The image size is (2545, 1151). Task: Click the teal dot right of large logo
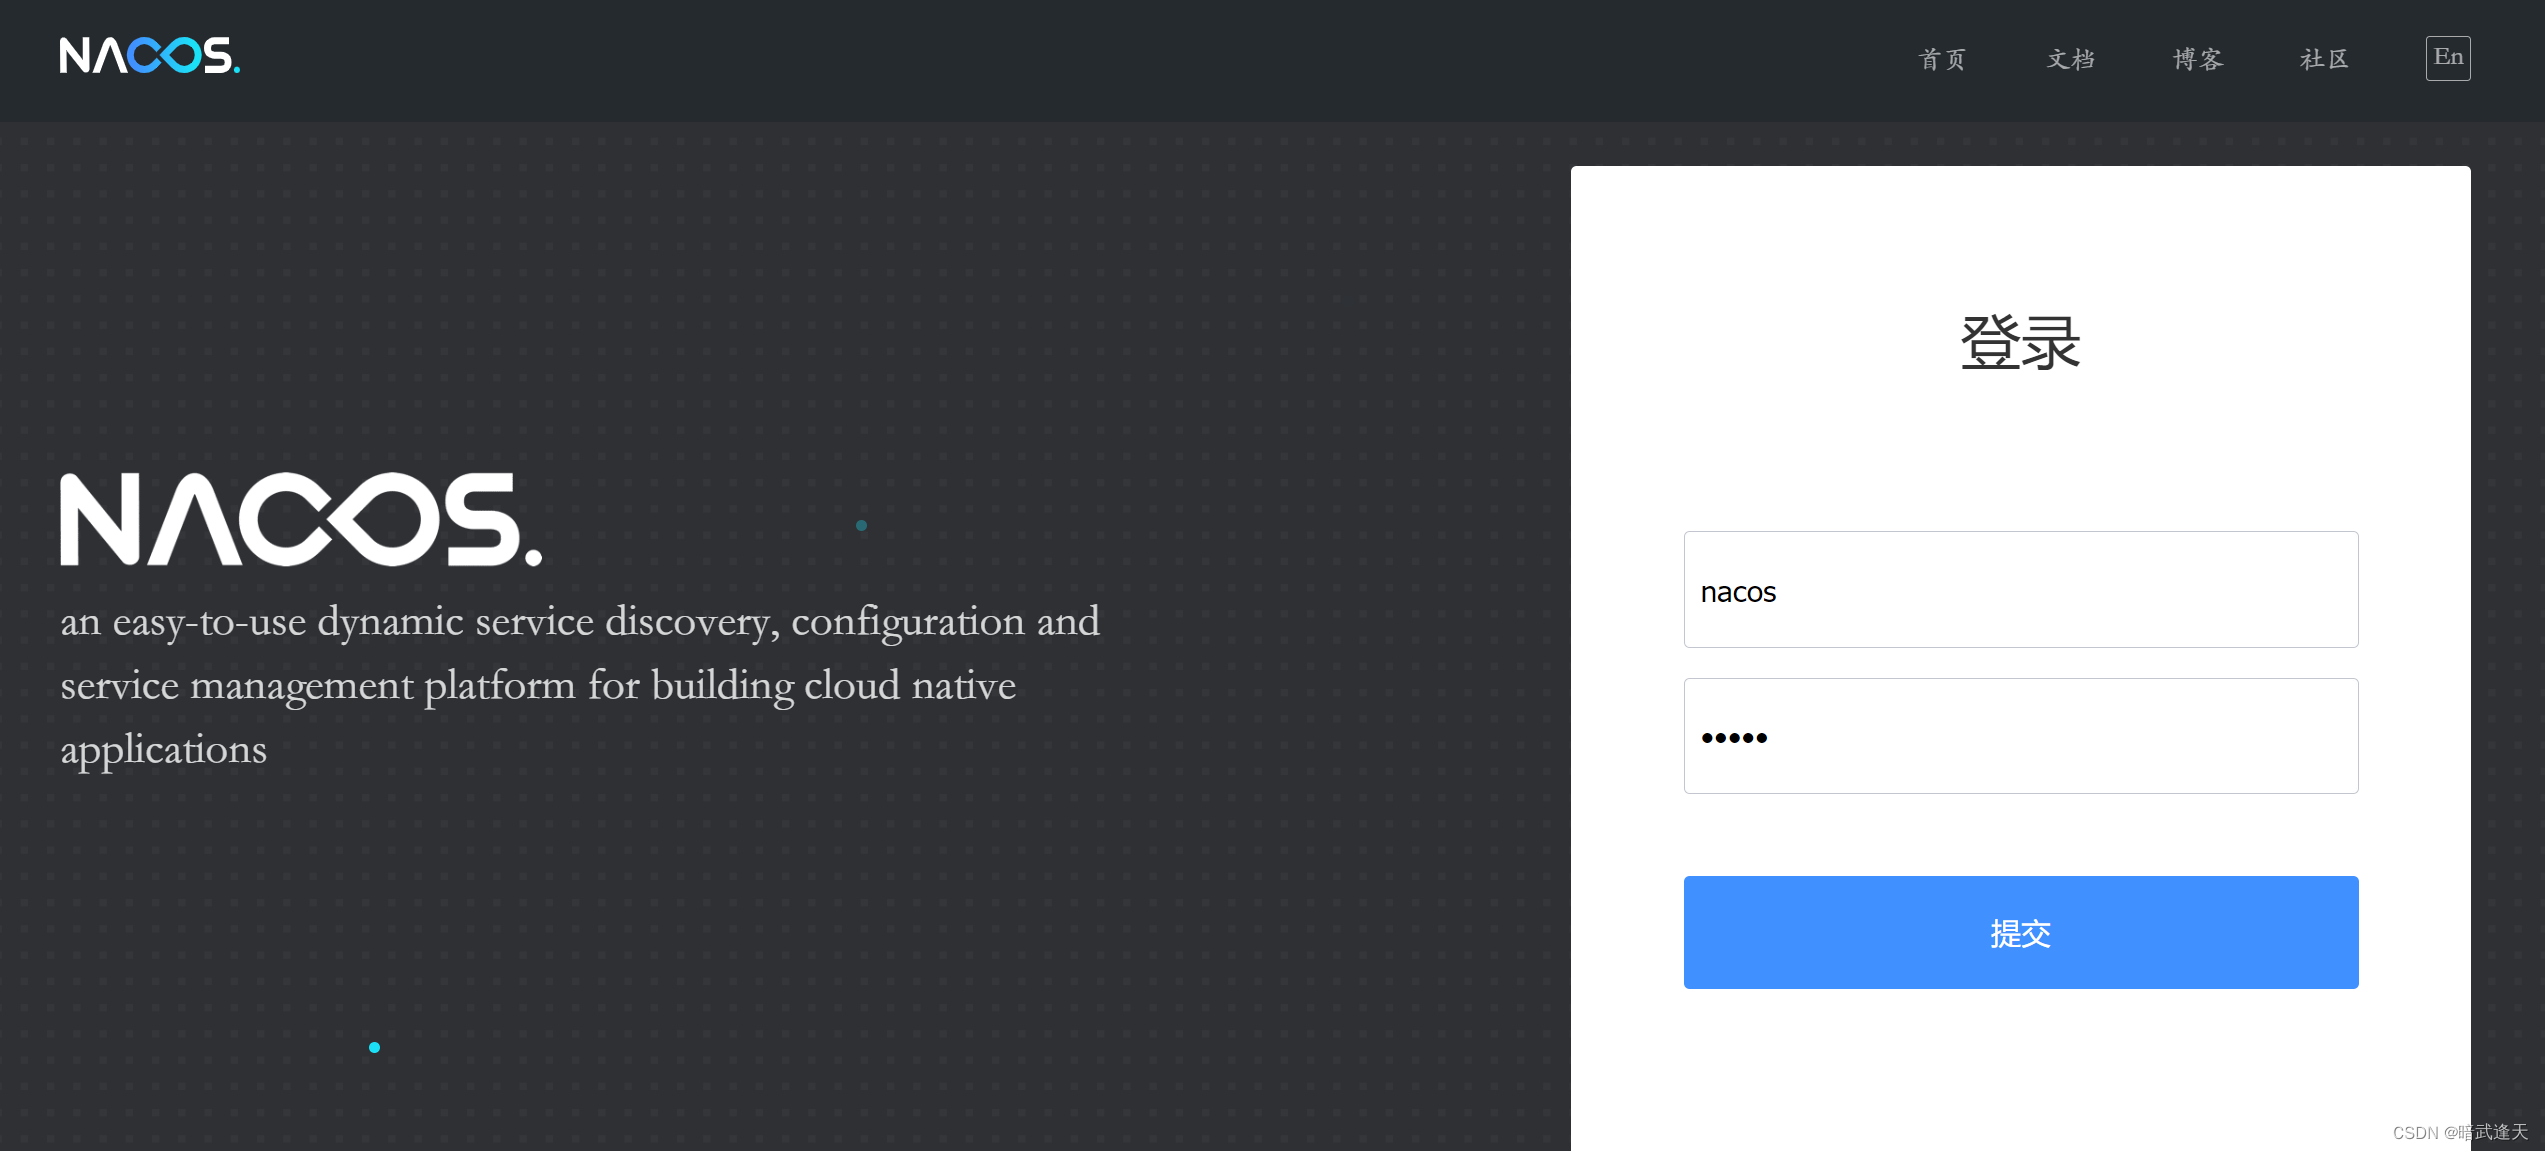pos(861,525)
